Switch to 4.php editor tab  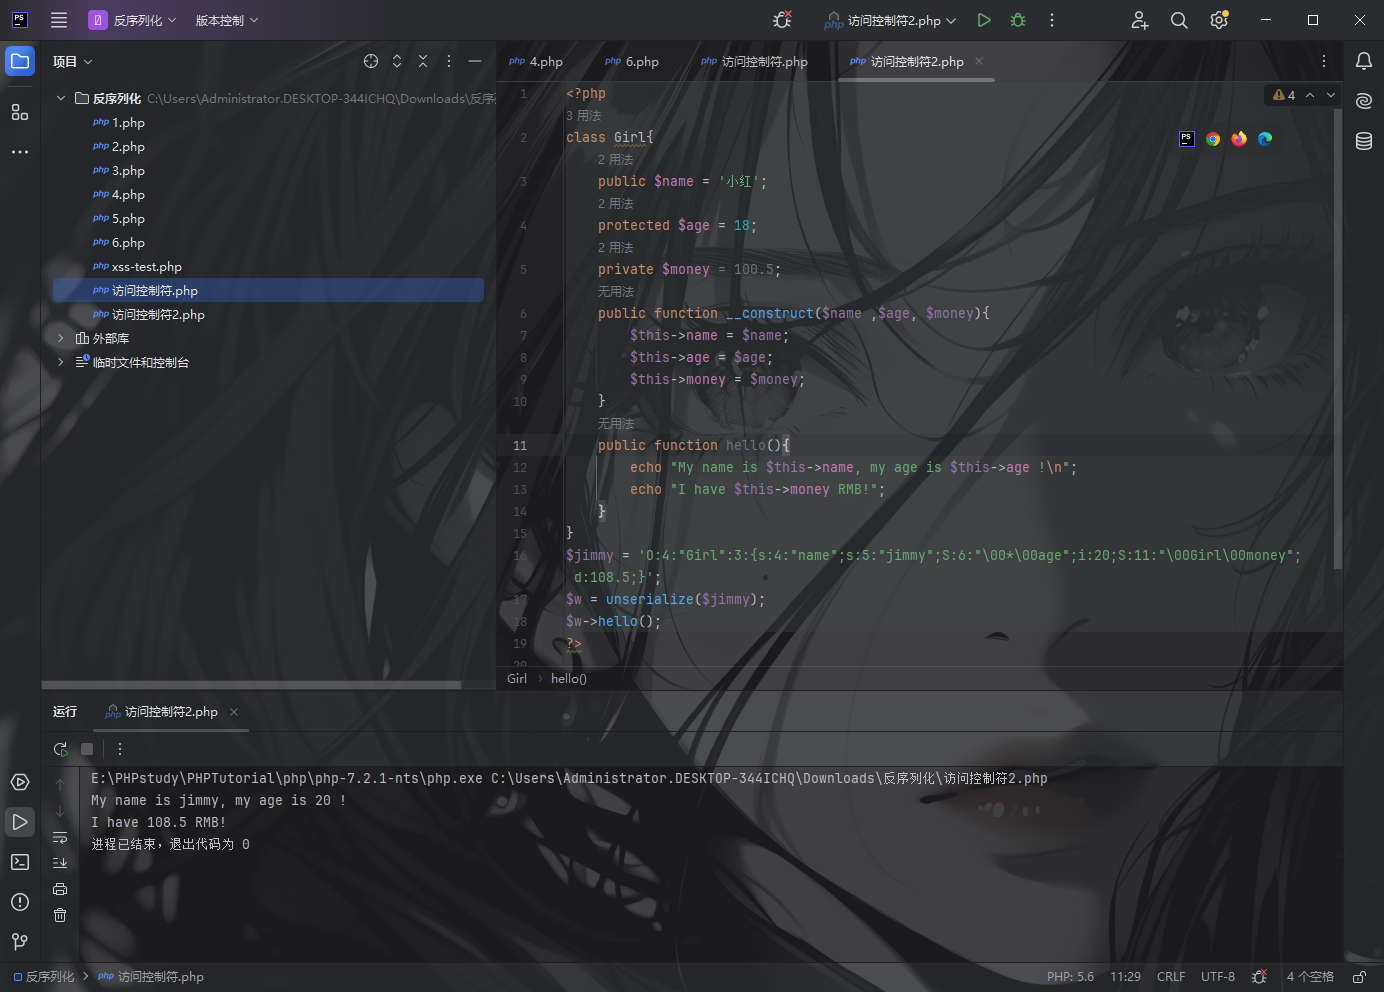click(536, 61)
